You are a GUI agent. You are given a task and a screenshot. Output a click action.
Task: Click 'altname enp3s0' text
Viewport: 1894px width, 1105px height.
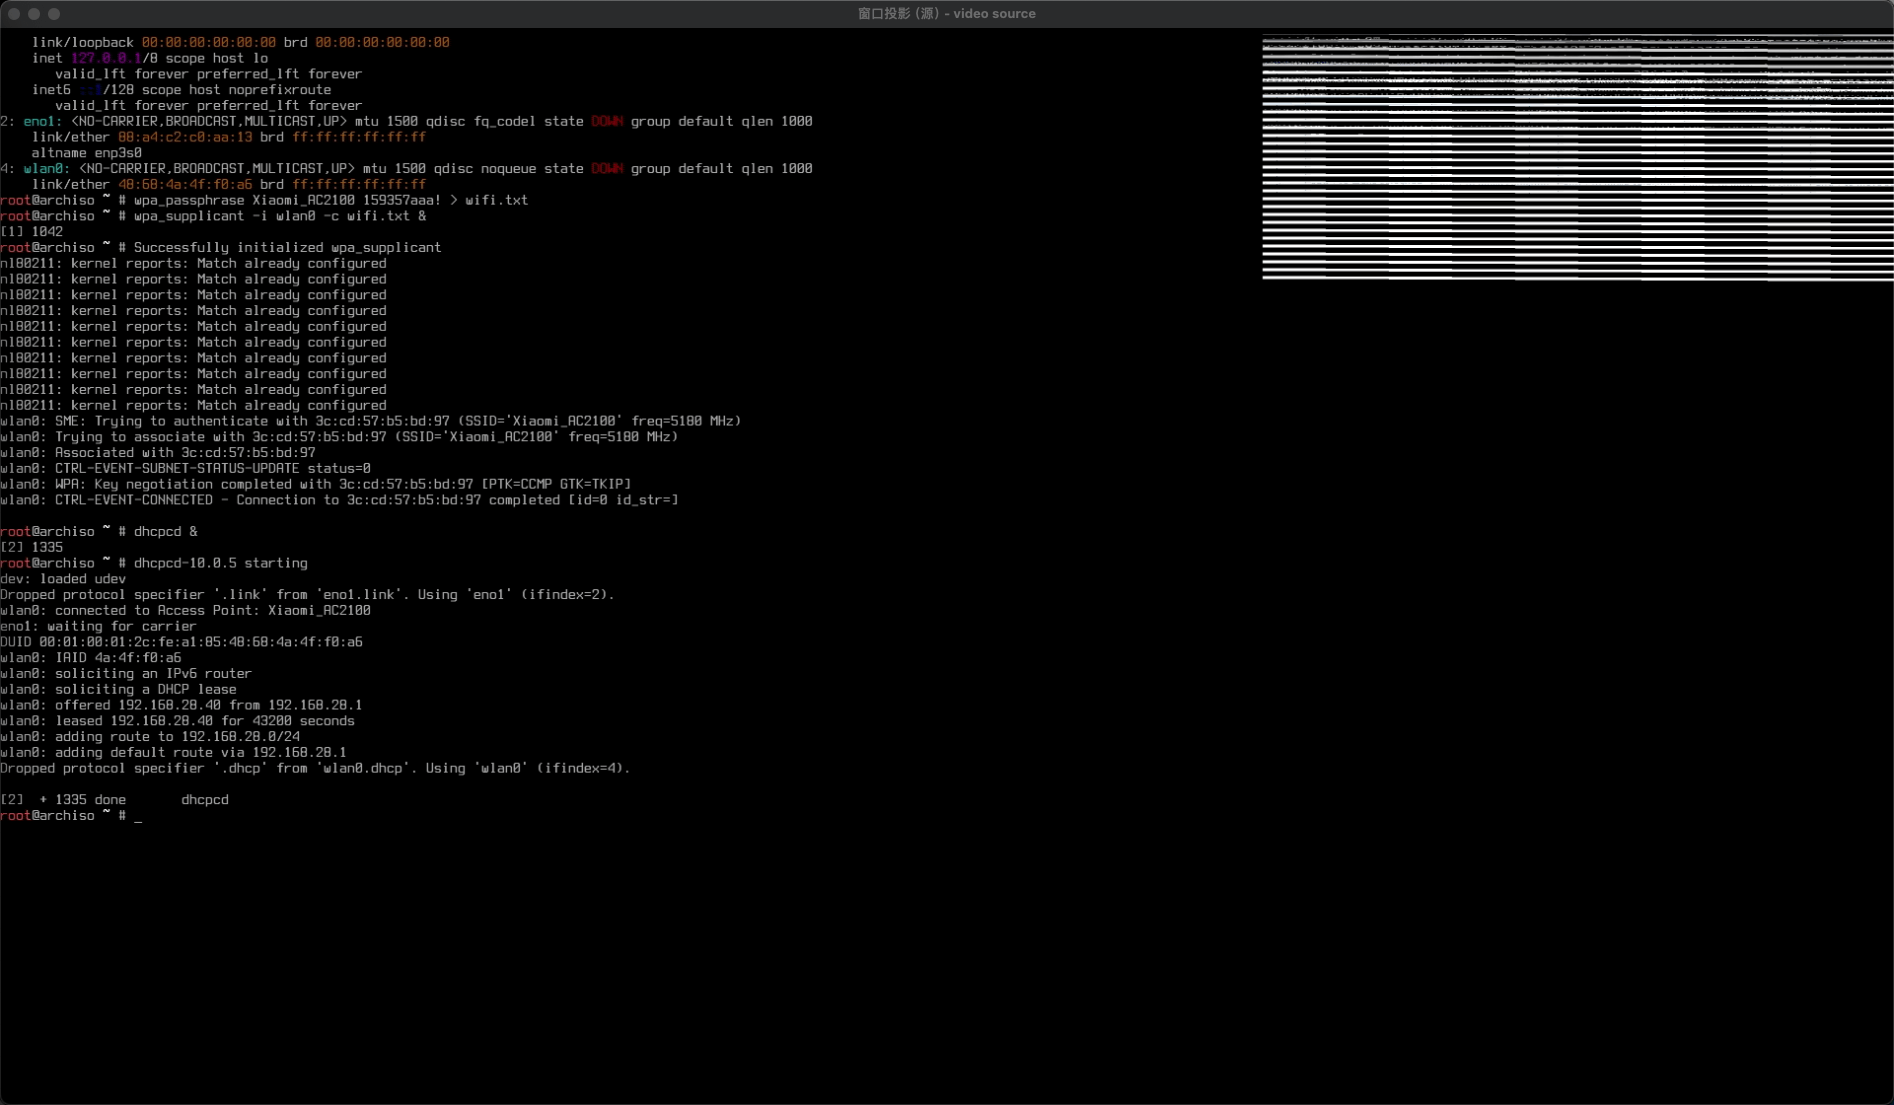[86, 153]
